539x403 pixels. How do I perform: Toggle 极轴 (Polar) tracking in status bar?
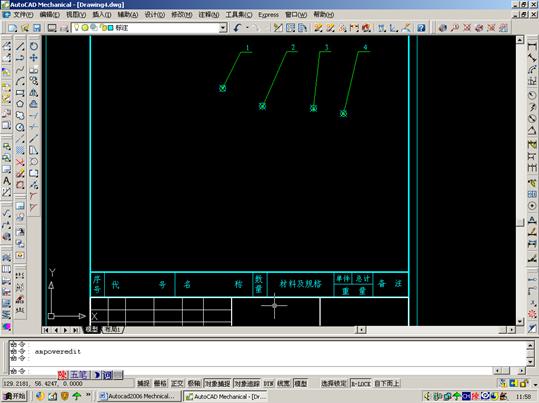194,383
